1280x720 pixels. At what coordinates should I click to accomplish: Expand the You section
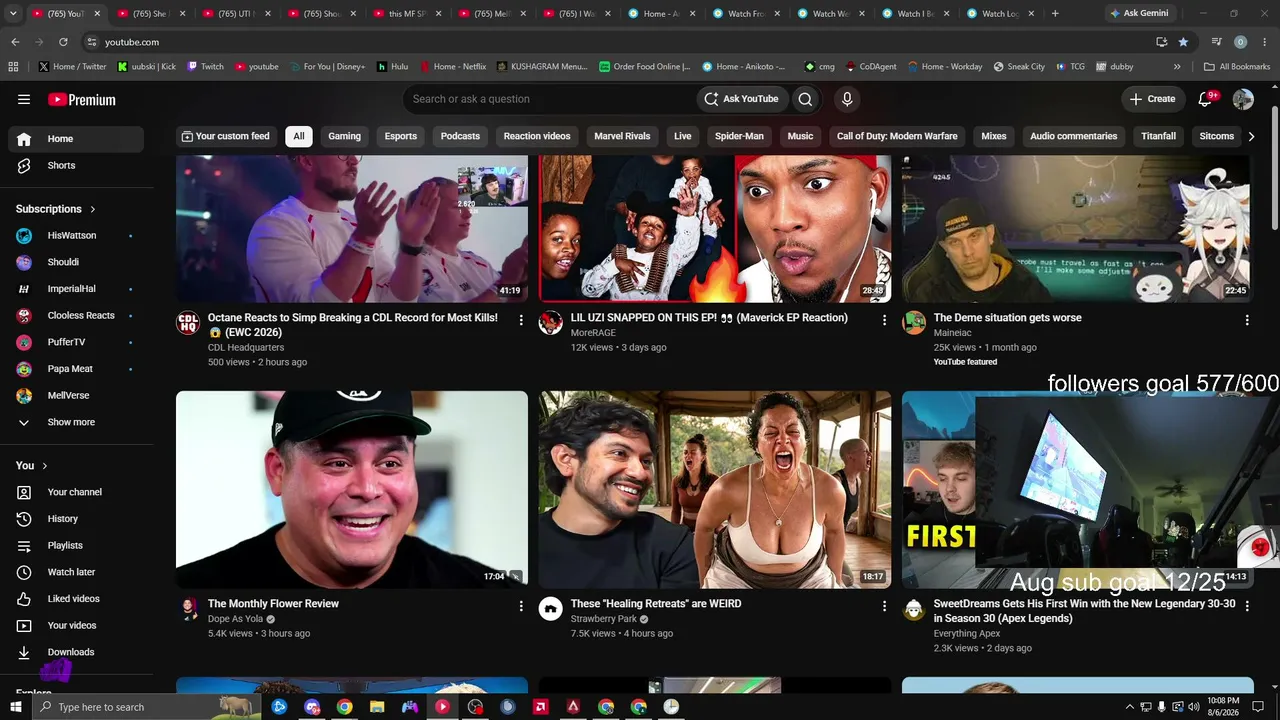coord(32,466)
